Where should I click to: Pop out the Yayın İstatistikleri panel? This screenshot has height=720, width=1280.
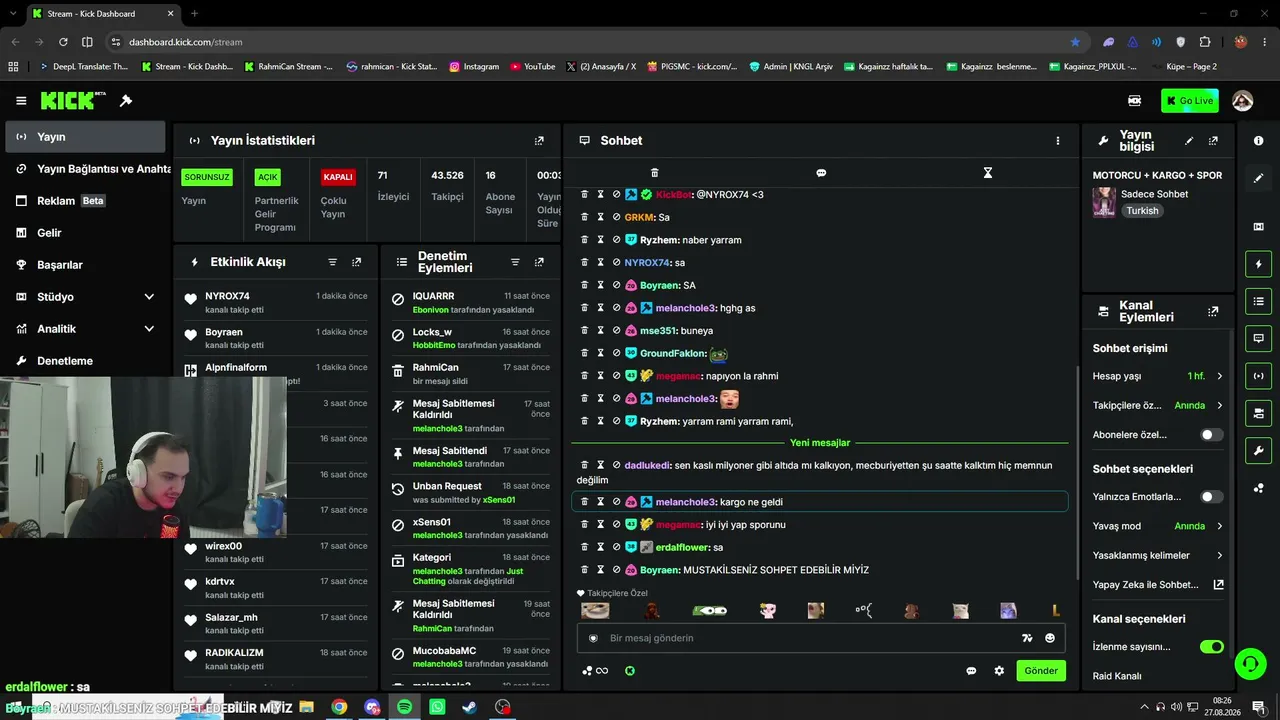point(539,141)
